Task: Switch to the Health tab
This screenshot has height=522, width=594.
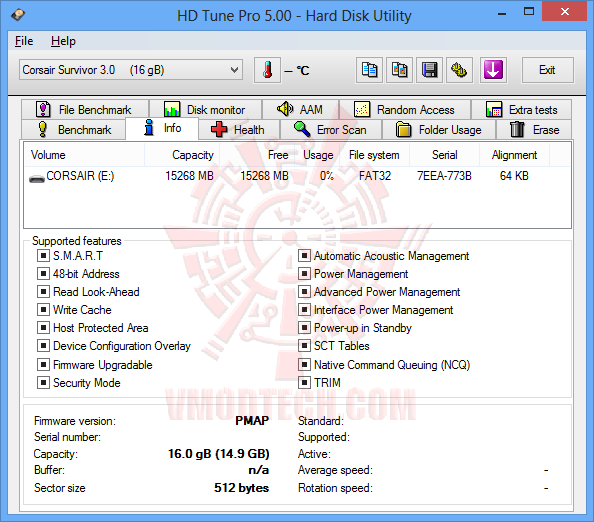Action: coord(239,130)
